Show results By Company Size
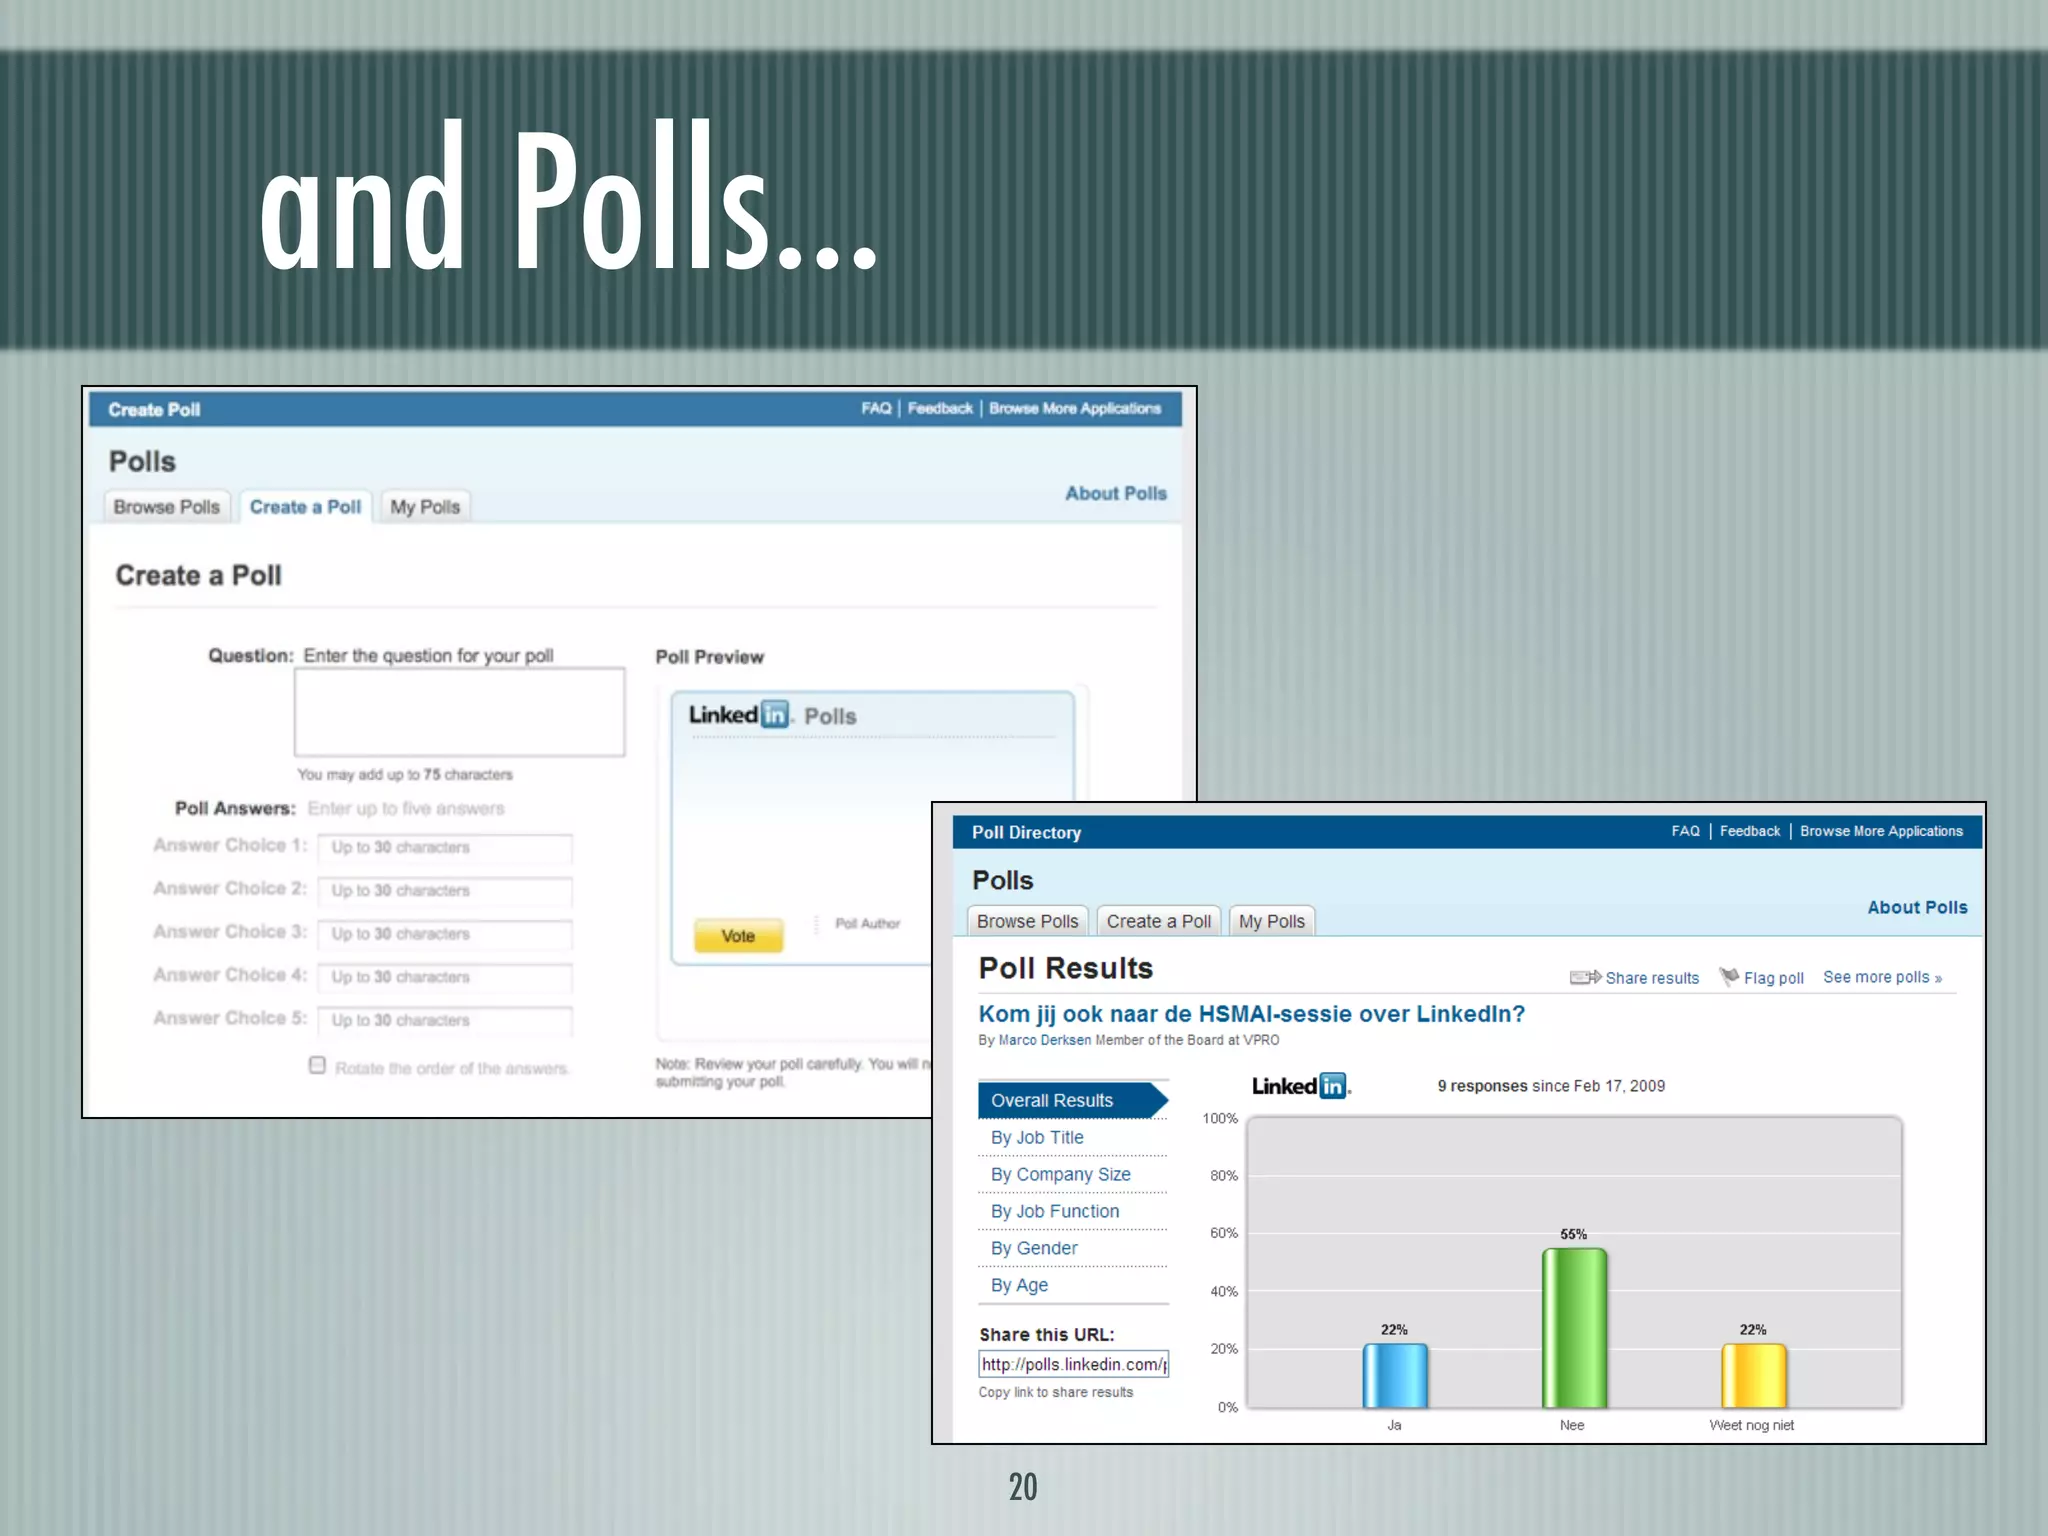Image resolution: width=2048 pixels, height=1536 pixels. coord(1060,1174)
